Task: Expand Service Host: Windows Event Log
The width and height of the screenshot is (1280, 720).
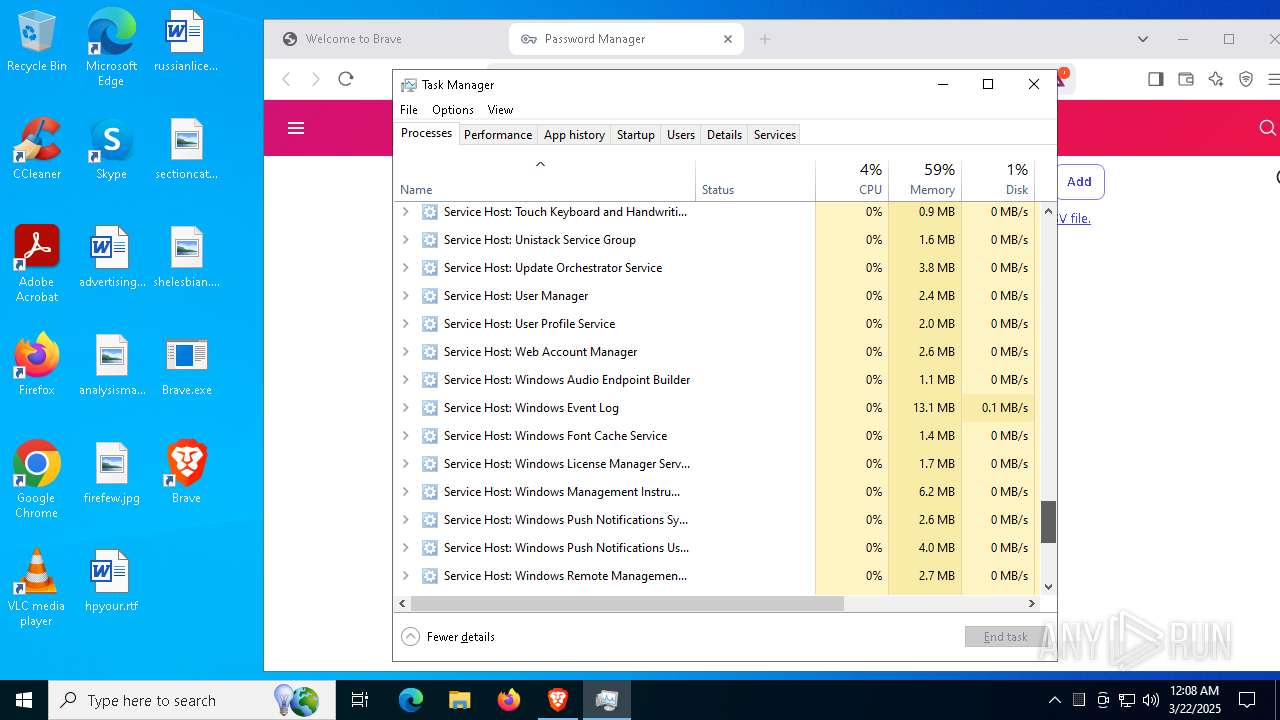Action: click(405, 408)
